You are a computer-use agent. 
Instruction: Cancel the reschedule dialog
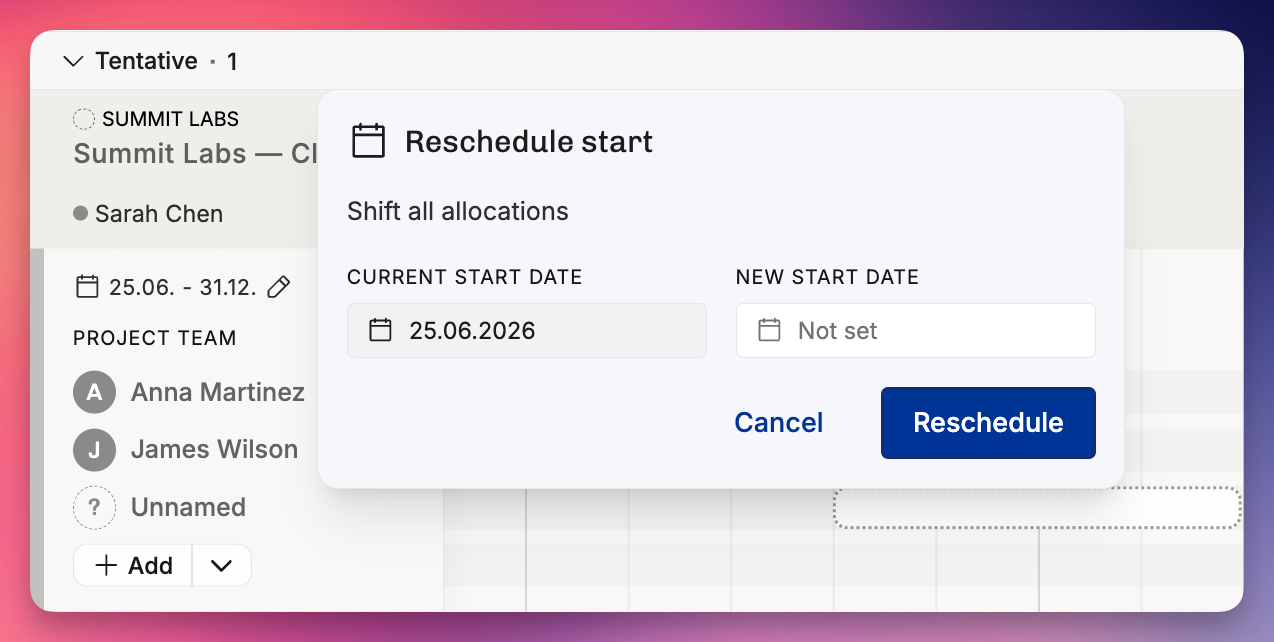tap(779, 422)
